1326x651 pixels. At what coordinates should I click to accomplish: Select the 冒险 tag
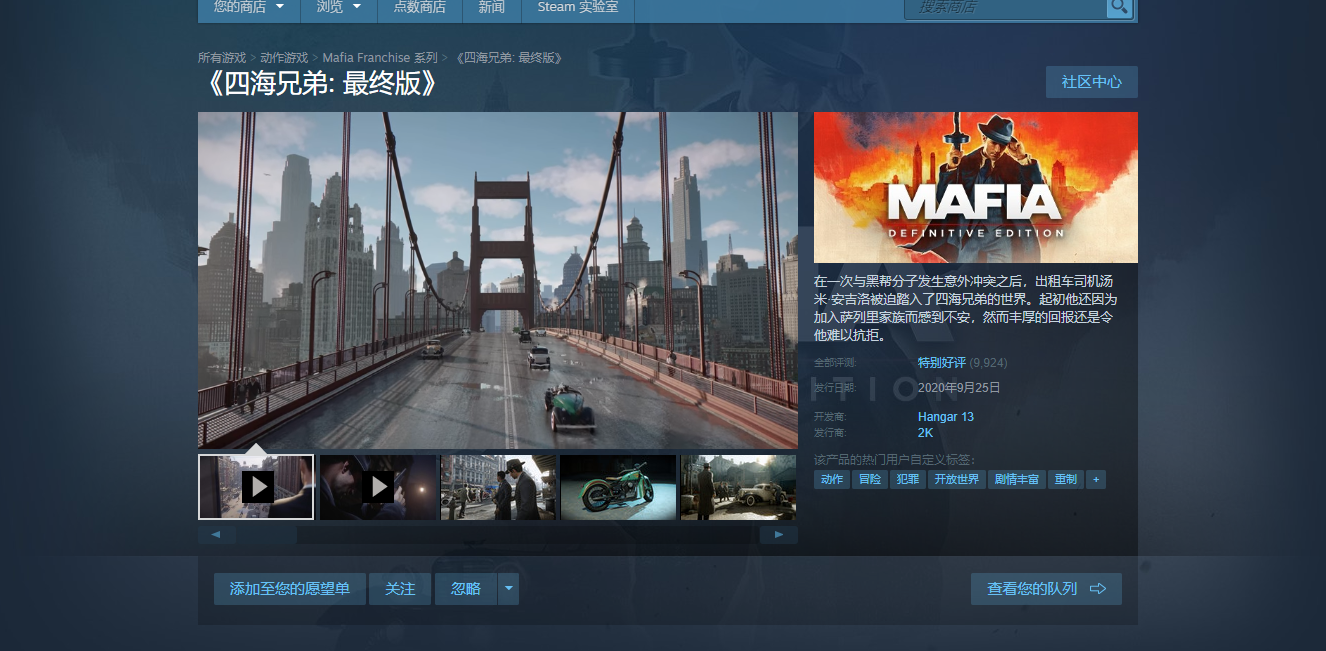[x=870, y=480]
